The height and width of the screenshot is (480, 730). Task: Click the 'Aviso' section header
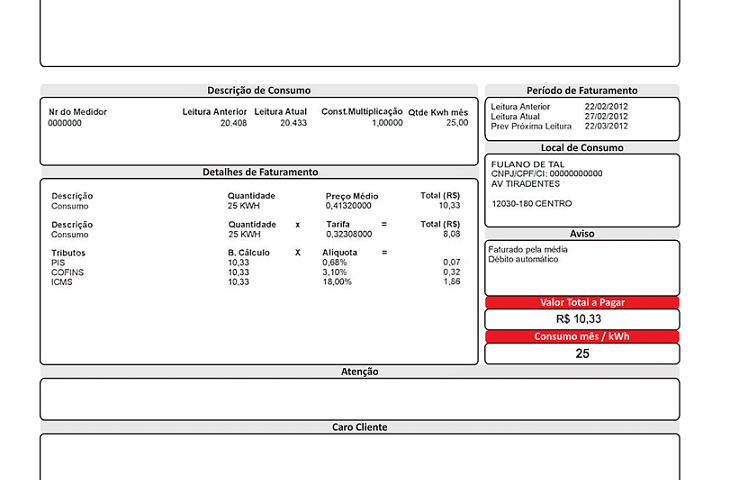pyautogui.click(x=582, y=233)
